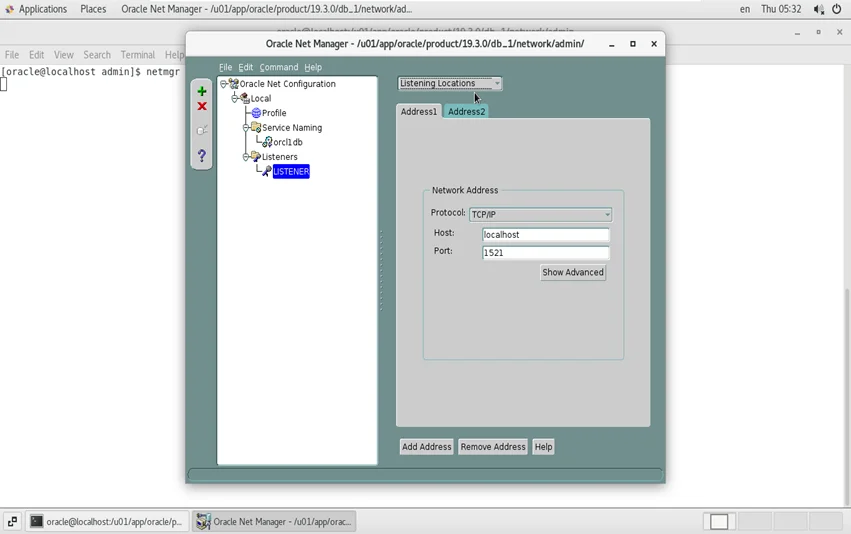851x534 pixels.
Task: Click the clock showing Thu 05:32
Action: 781,9
